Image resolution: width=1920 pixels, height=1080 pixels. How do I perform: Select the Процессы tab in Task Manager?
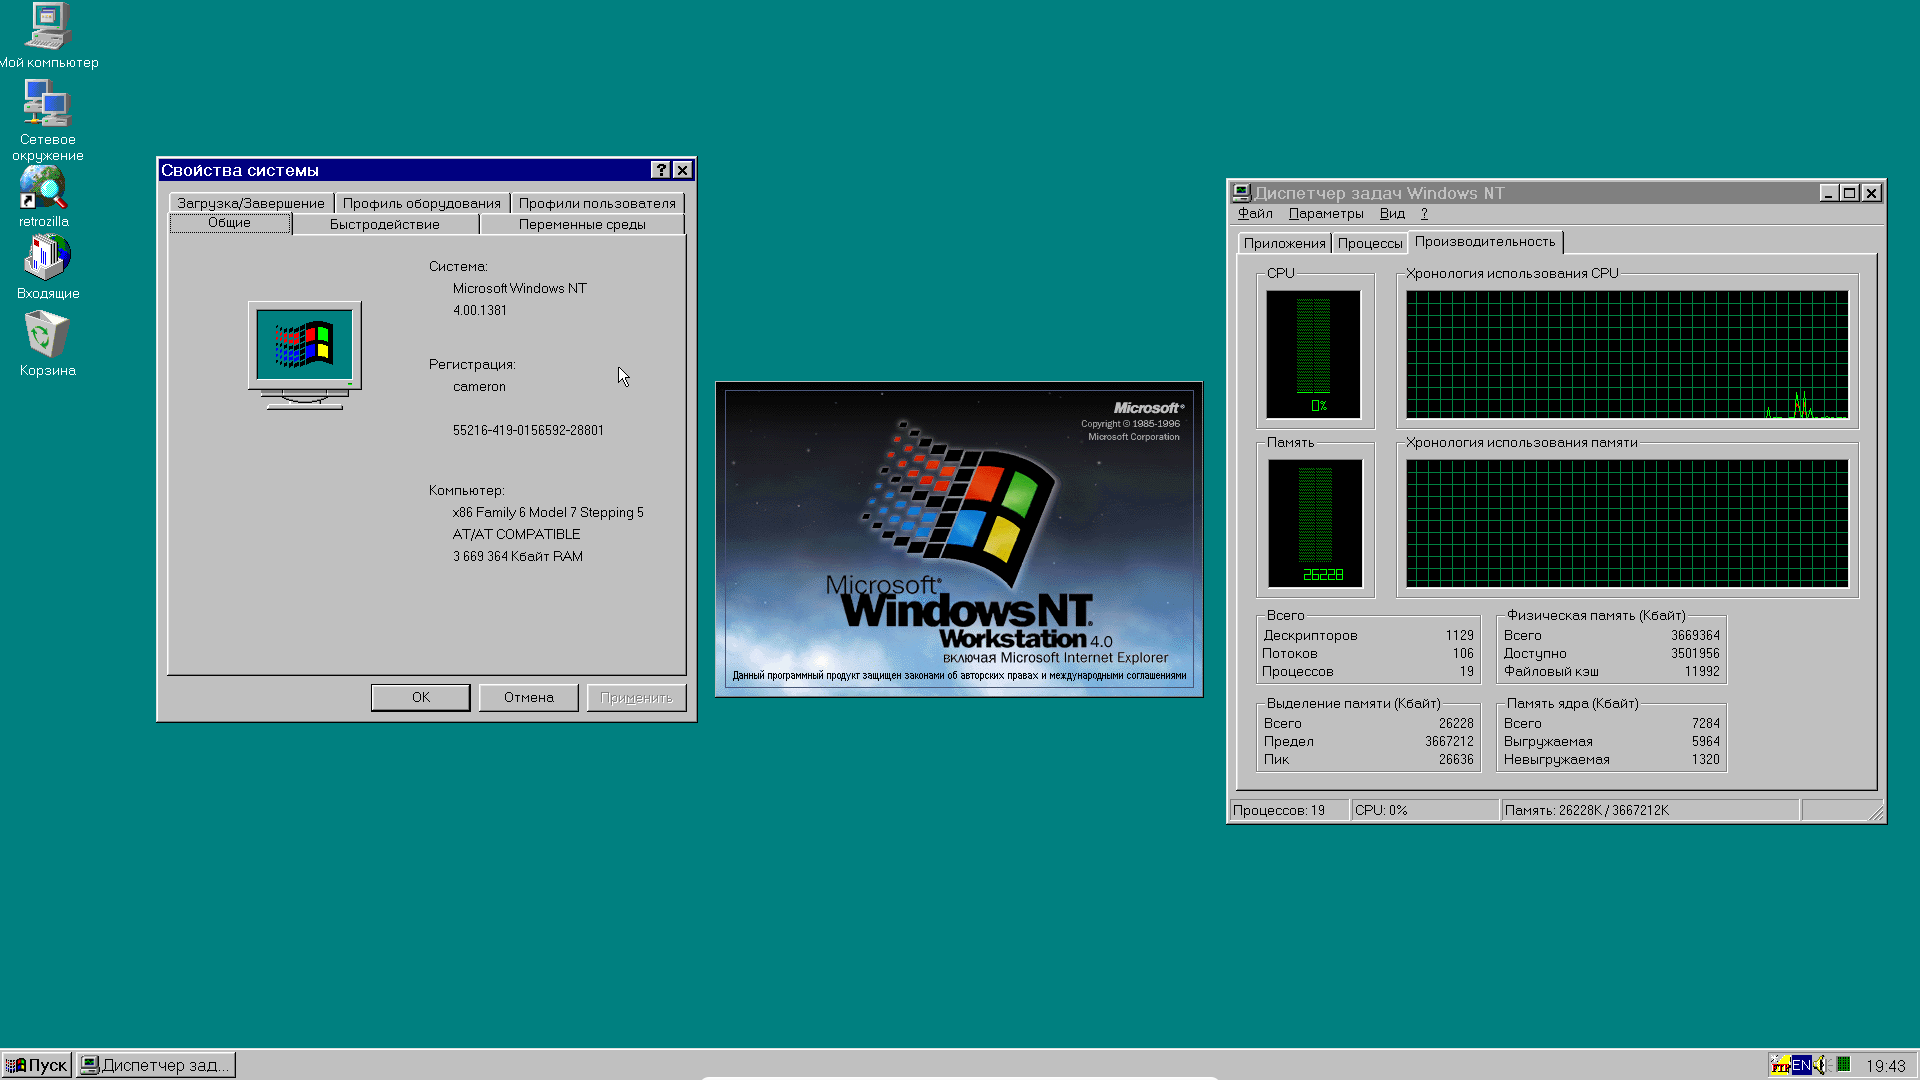1369,243
